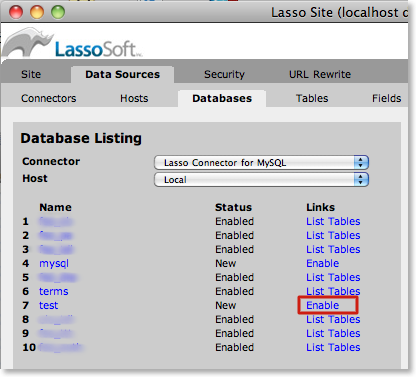Open the blurred database name in row 1
The height and width of the screenshot is (377, 416).
pyautogui.click(x=56, y=221)
